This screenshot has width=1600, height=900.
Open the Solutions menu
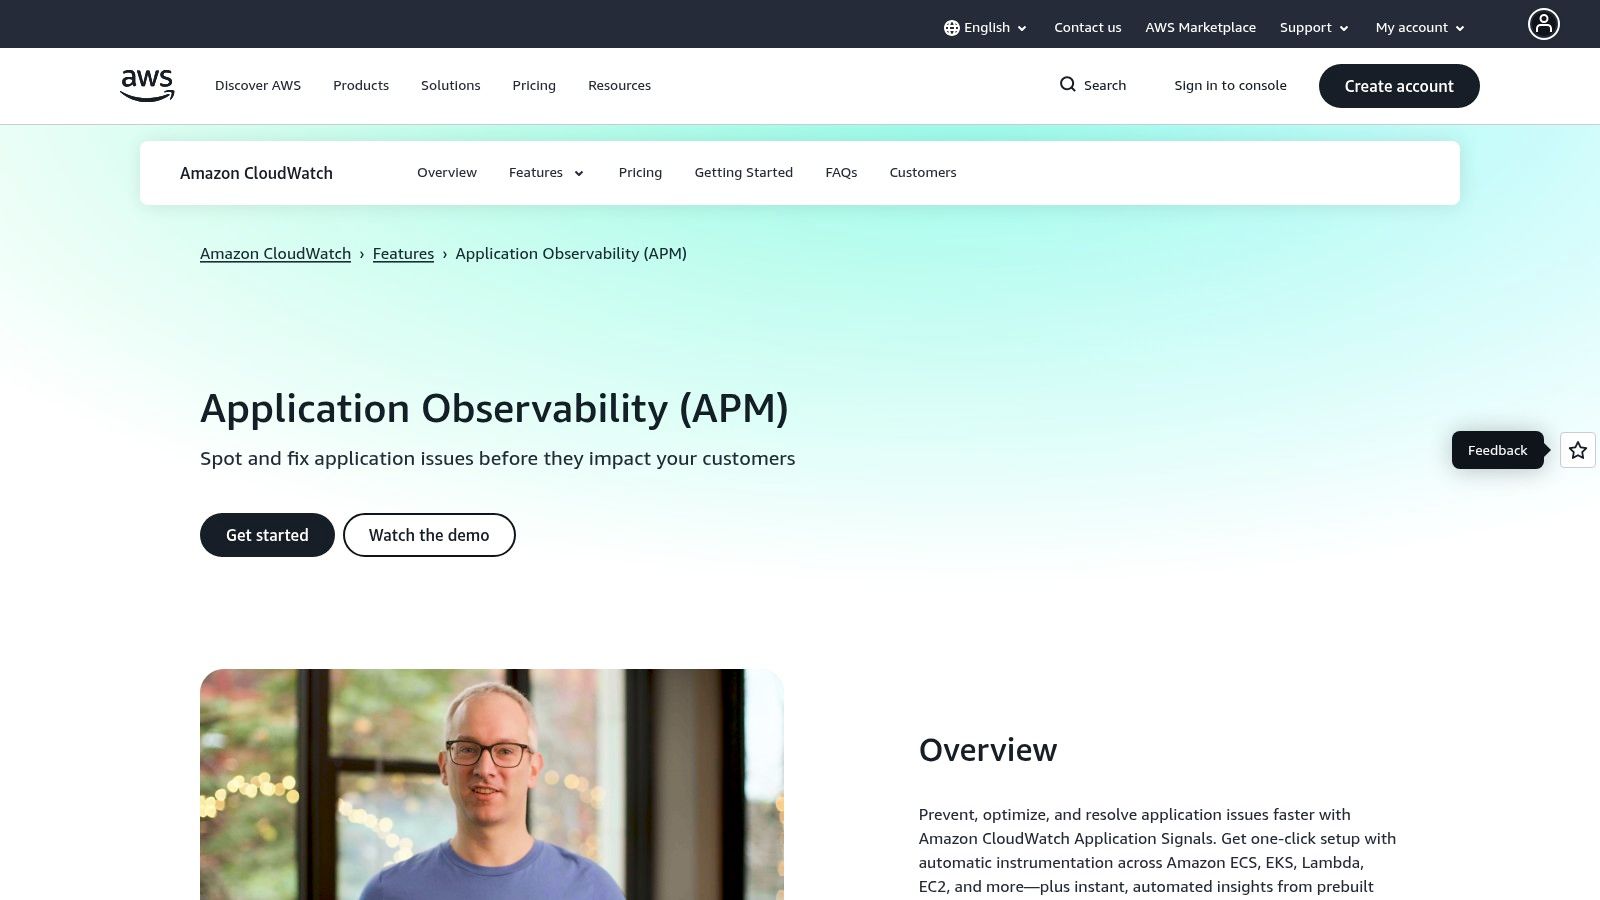point(450,86)
